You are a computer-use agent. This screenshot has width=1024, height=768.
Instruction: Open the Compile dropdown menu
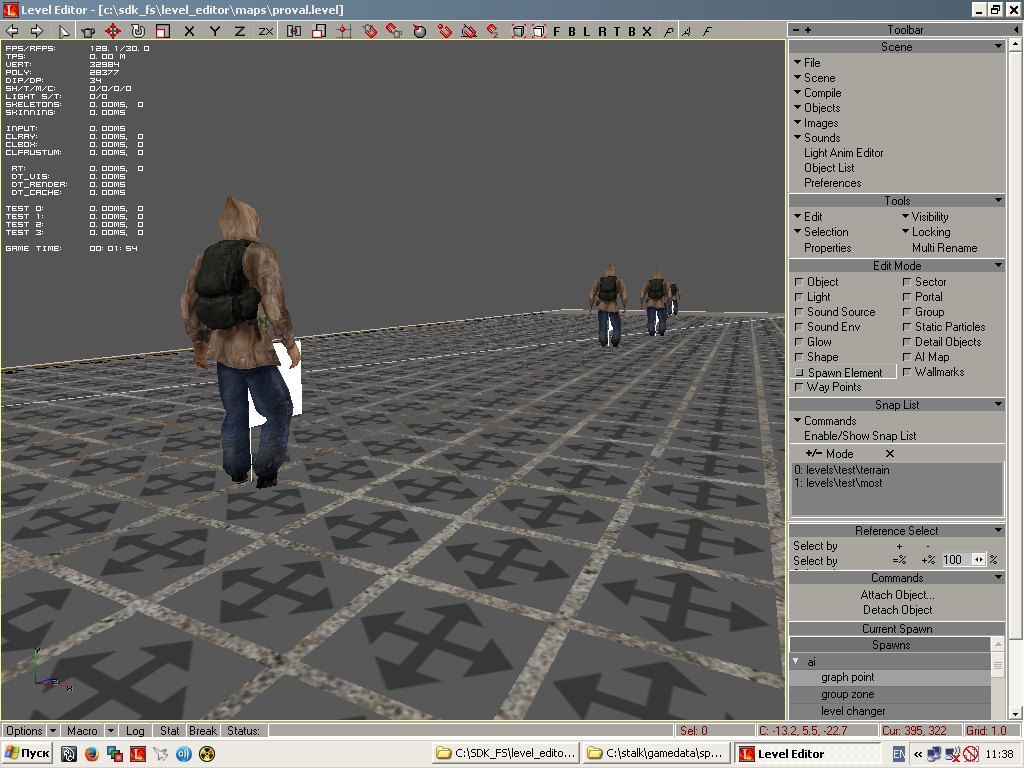tap(818, 93)
